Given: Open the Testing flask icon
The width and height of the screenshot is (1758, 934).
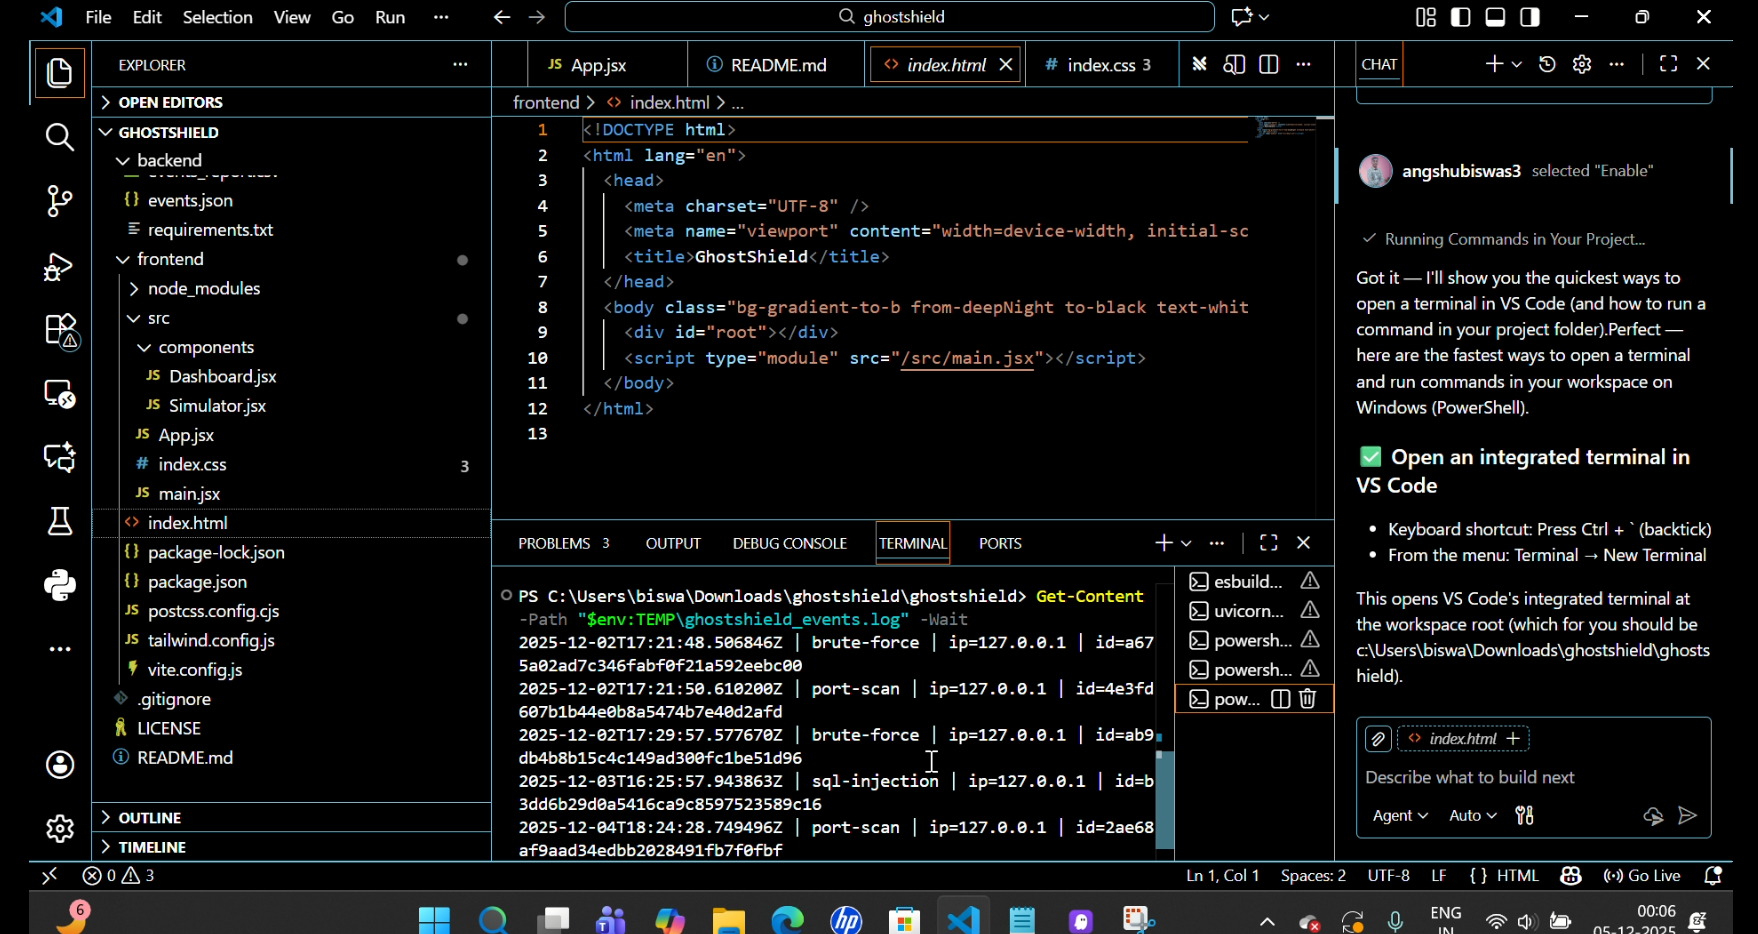Looking at the screenshot, I should (60, 521).
